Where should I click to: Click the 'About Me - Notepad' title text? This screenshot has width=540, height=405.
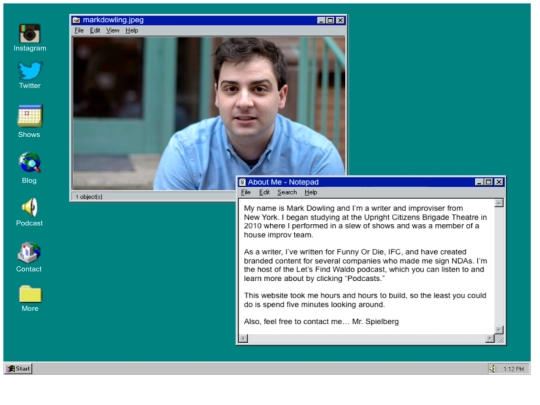pyautogui.click(x=283, y=182)
